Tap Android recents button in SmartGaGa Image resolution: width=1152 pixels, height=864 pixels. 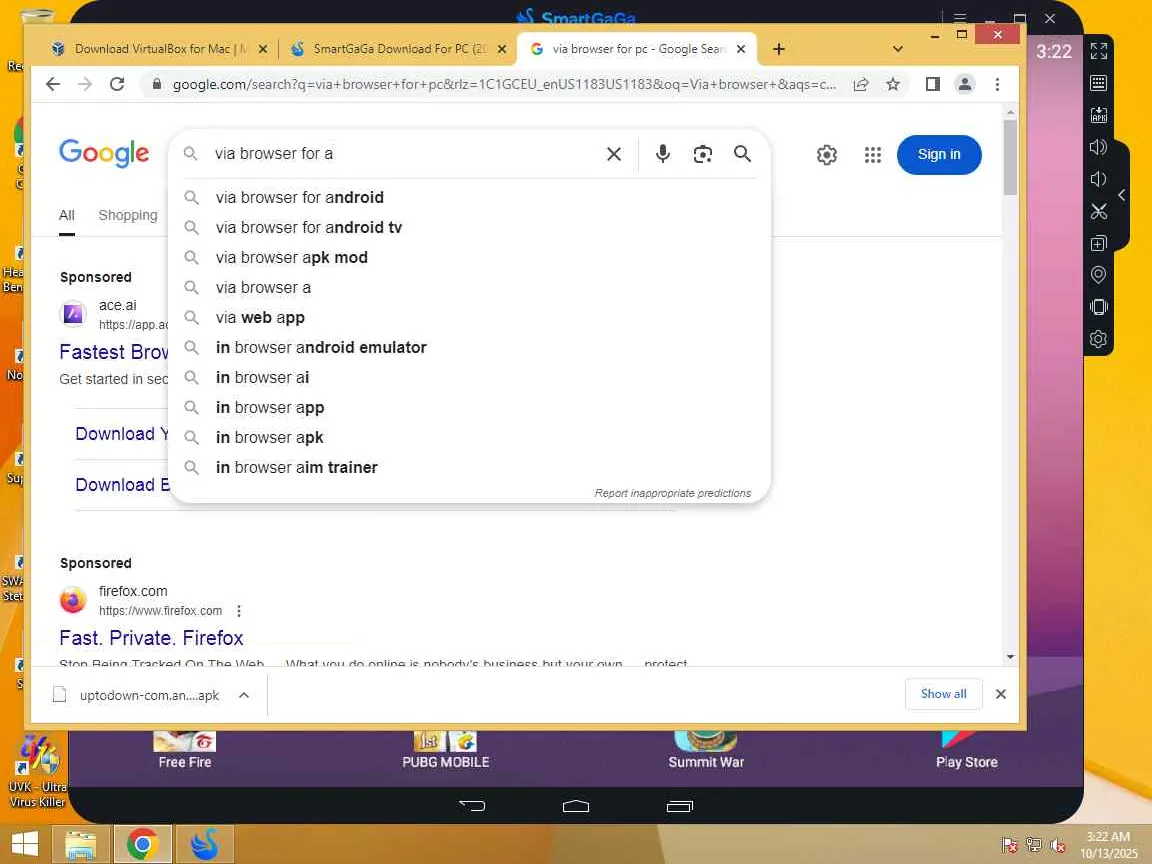tap(680, 806)
